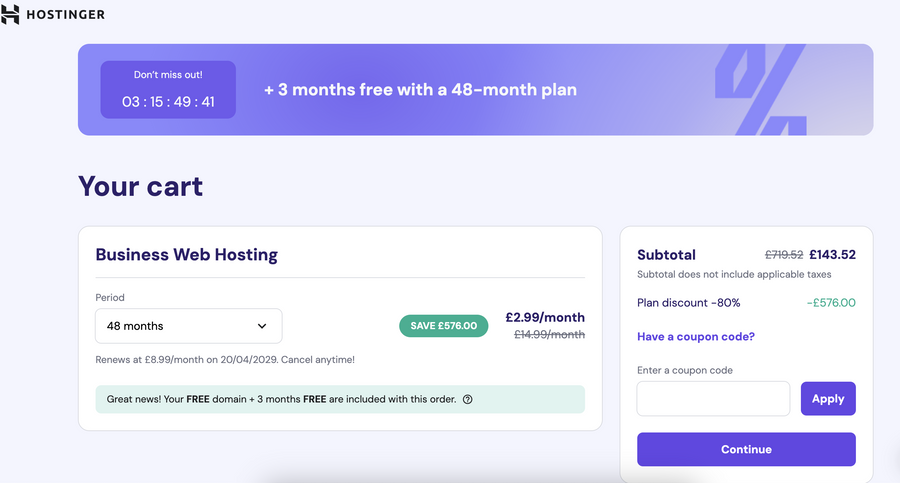Image resolution: width=900 pixels, height=483 pixels.
Task: Click the chevron arrow in Period selector
Action: pos(262,326)
